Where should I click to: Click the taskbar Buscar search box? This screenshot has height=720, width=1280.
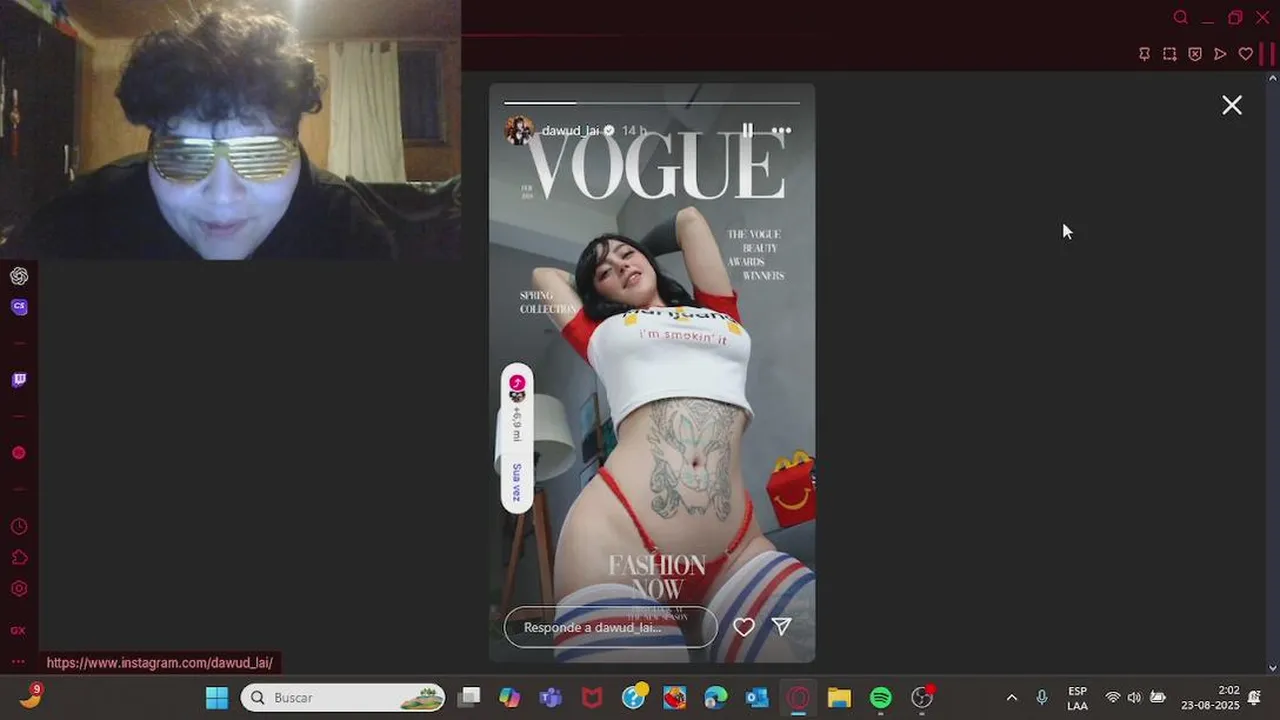[x=343, y=698]
